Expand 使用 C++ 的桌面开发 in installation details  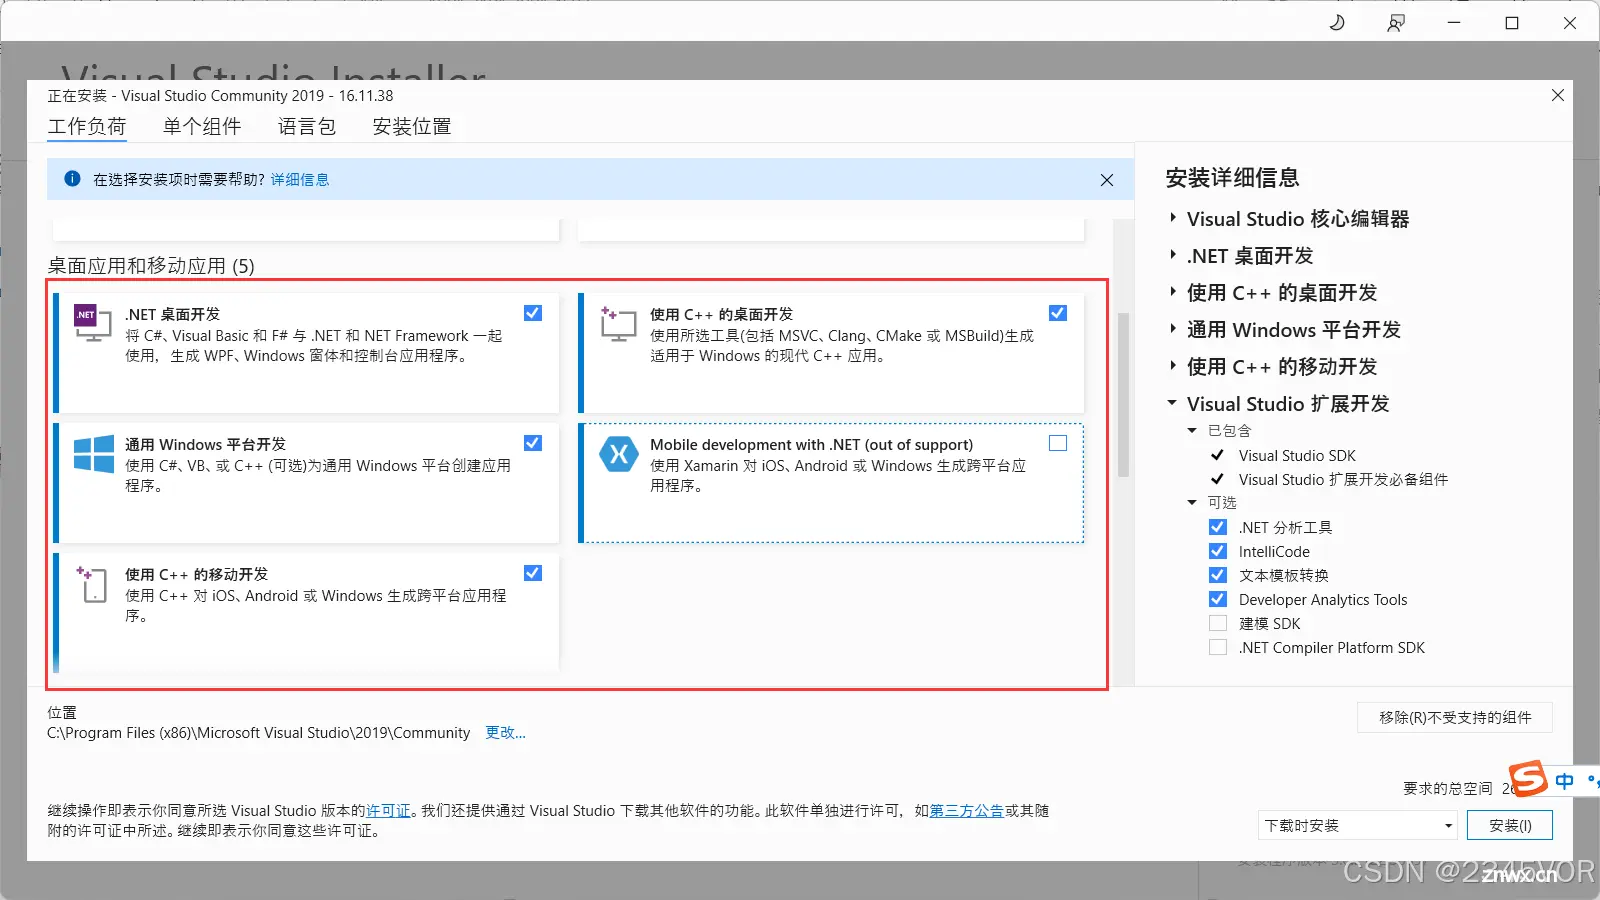[x=1173, y=292]
